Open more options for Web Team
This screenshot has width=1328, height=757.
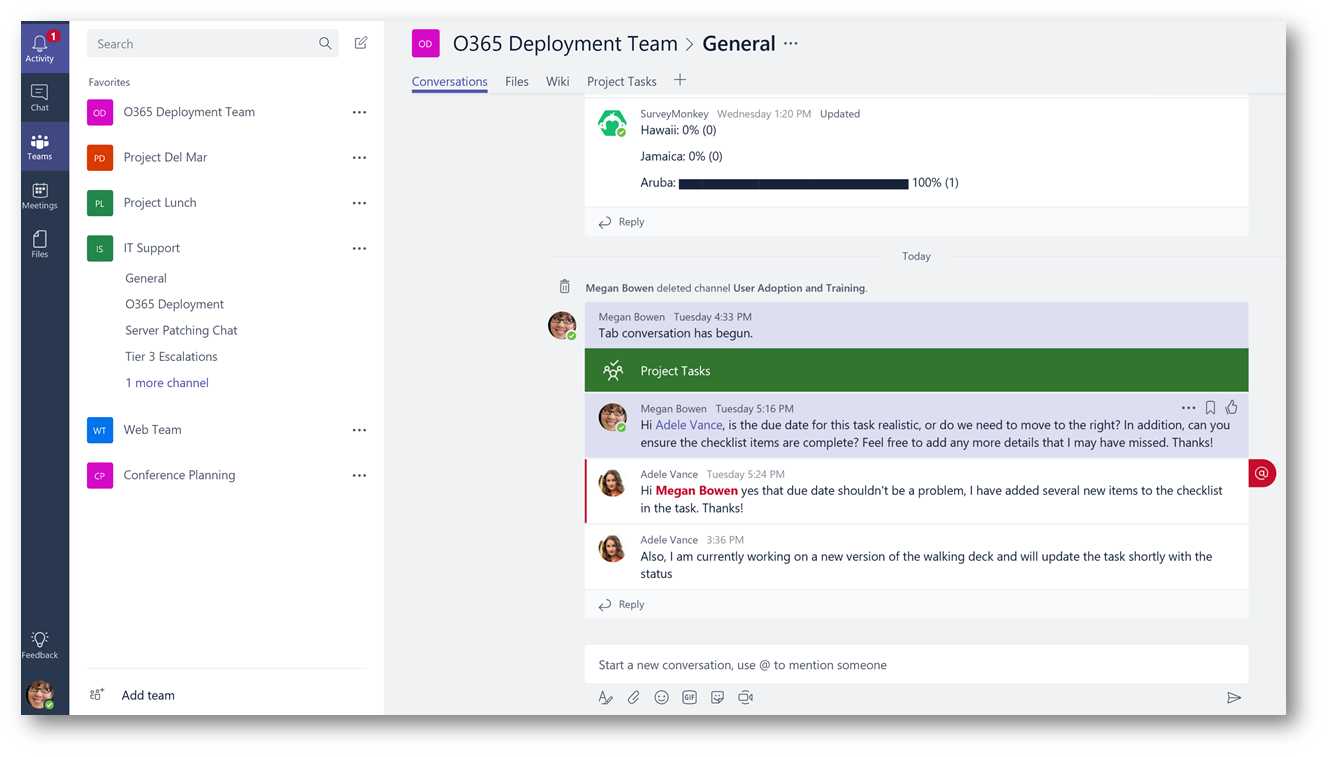359,431
